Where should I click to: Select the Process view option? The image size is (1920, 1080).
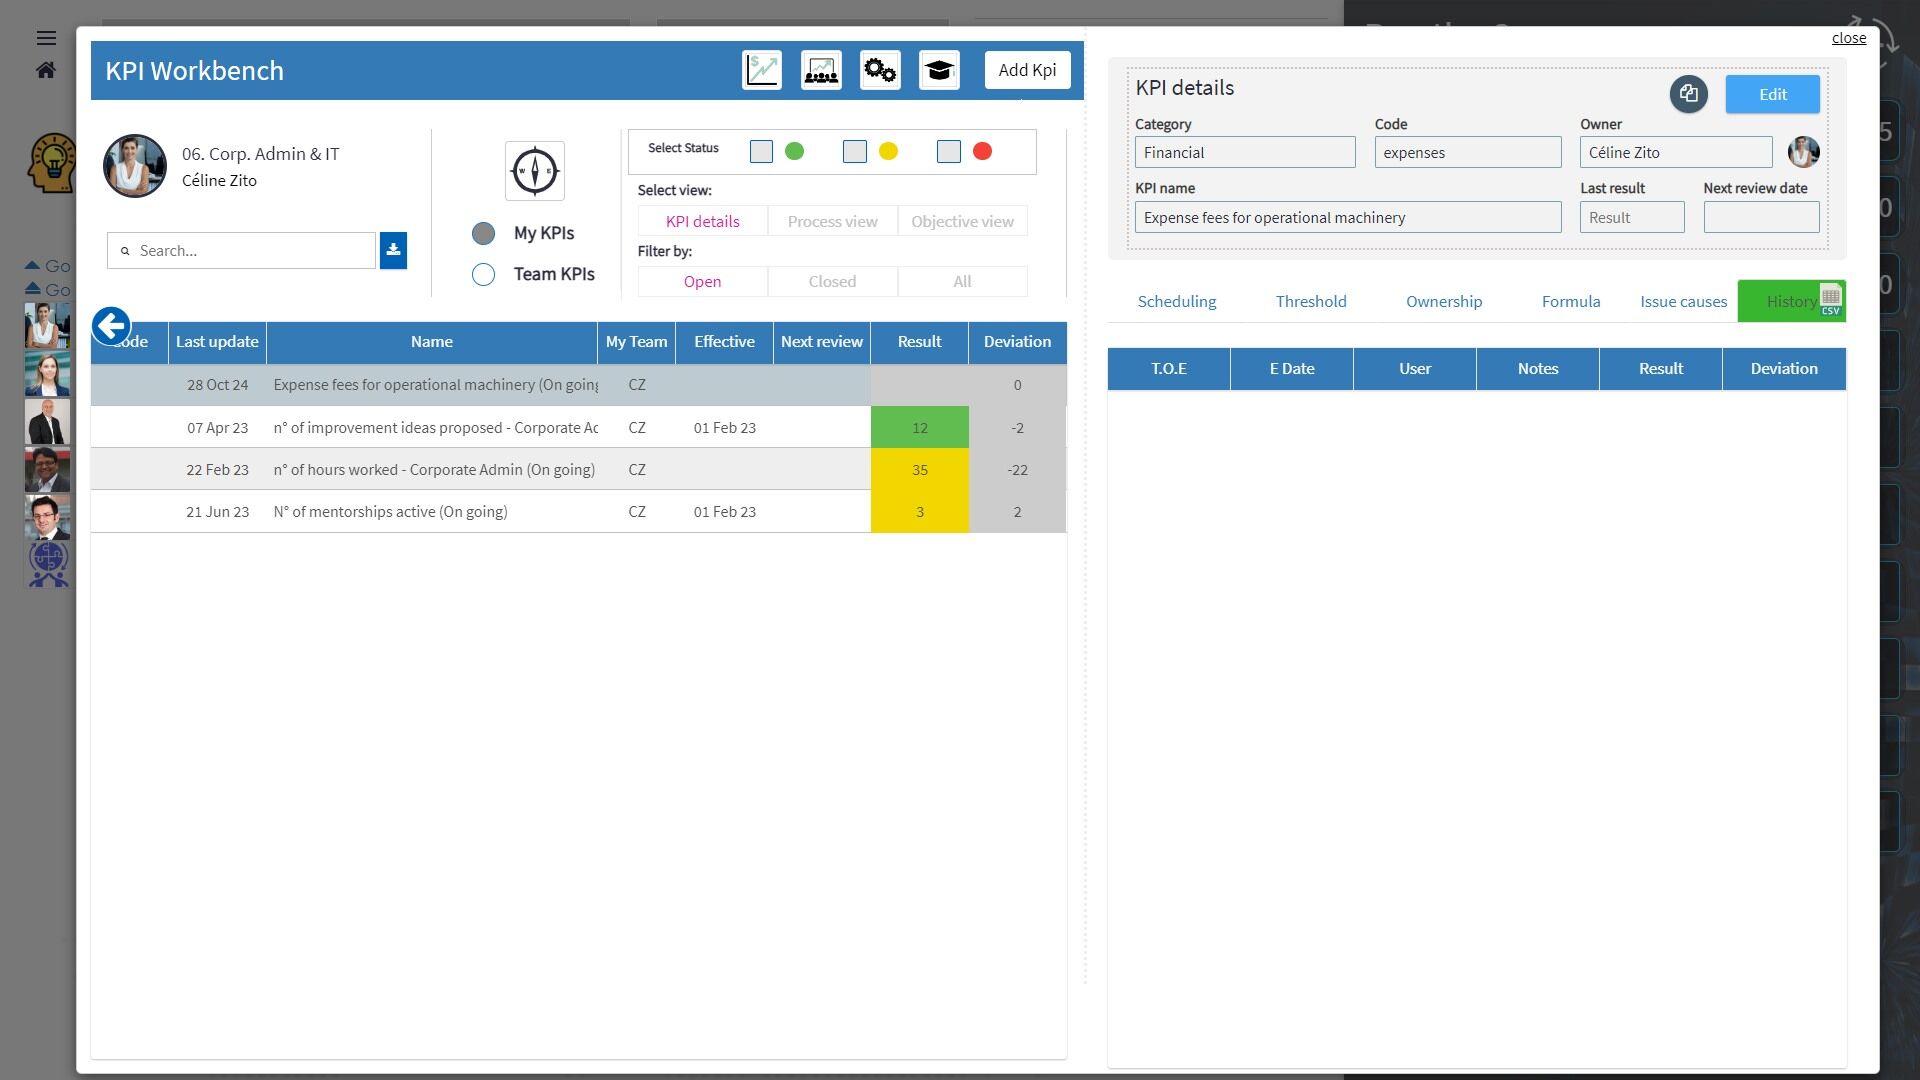[x=832, y=222]
